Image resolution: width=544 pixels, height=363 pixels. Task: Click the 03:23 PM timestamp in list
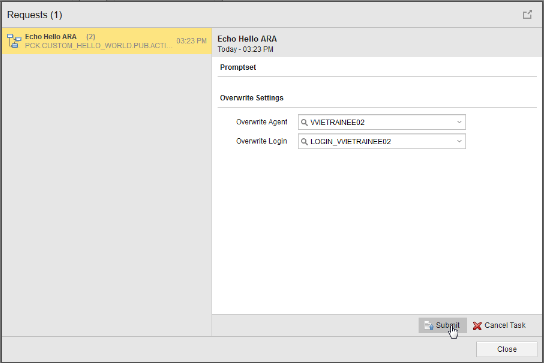click(192, 41)
